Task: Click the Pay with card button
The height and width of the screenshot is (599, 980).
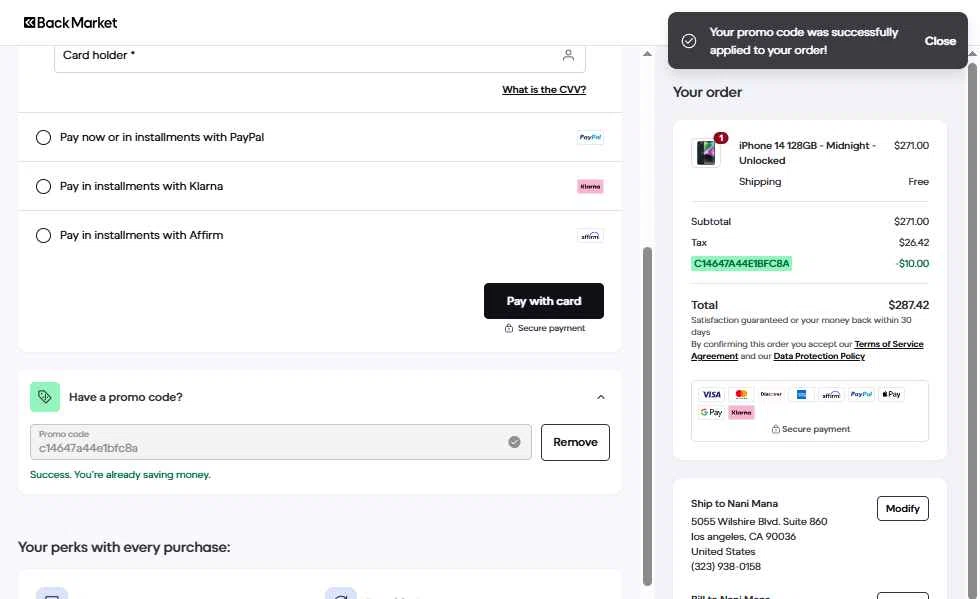Action: pyautogui.click(x=544, y=301)
